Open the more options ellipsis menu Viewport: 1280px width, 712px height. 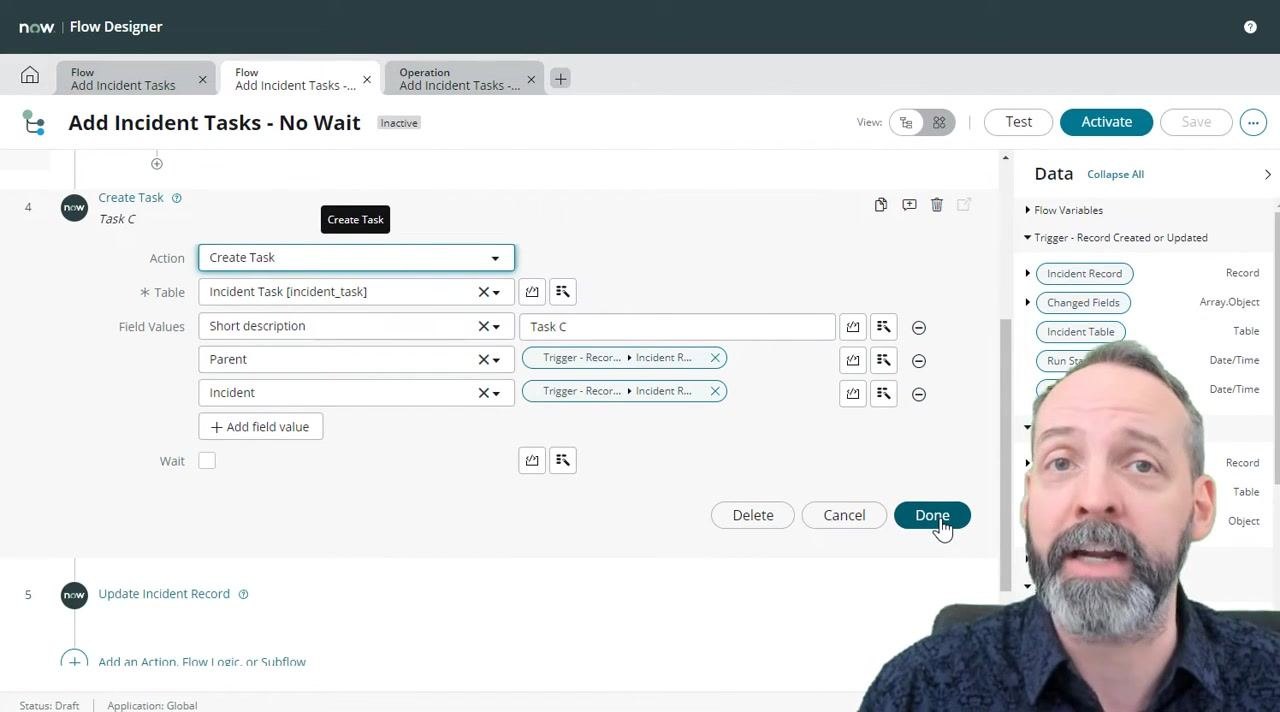[1253, 122]
